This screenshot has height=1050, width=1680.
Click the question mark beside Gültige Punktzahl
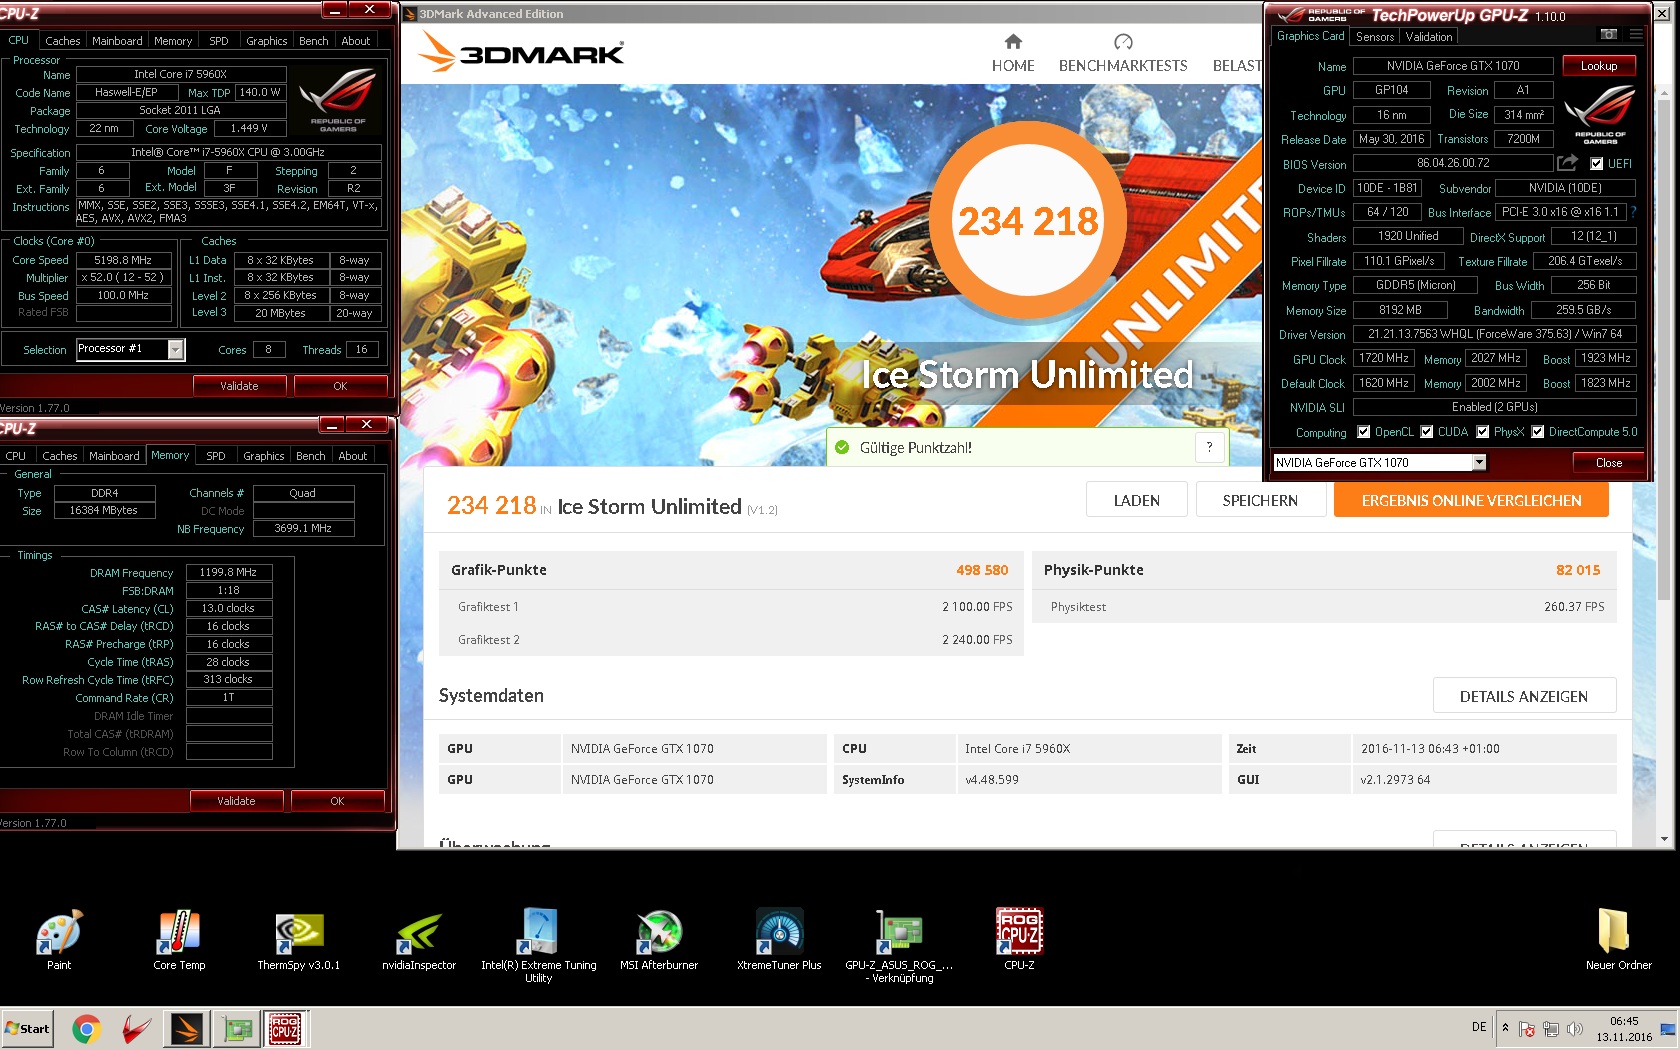[1210, 447]
